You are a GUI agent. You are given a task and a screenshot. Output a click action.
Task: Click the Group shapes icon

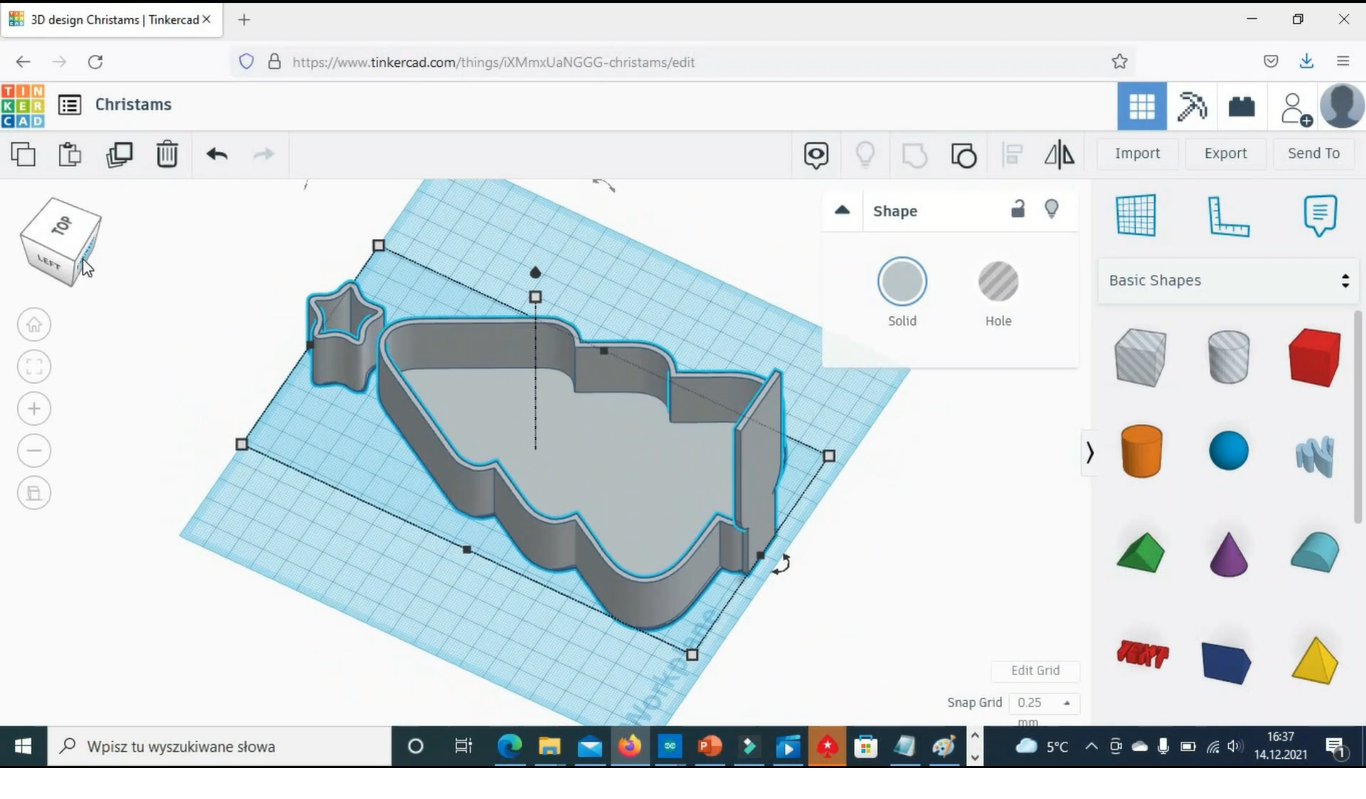pyautogui.click(x=914, y=155)
